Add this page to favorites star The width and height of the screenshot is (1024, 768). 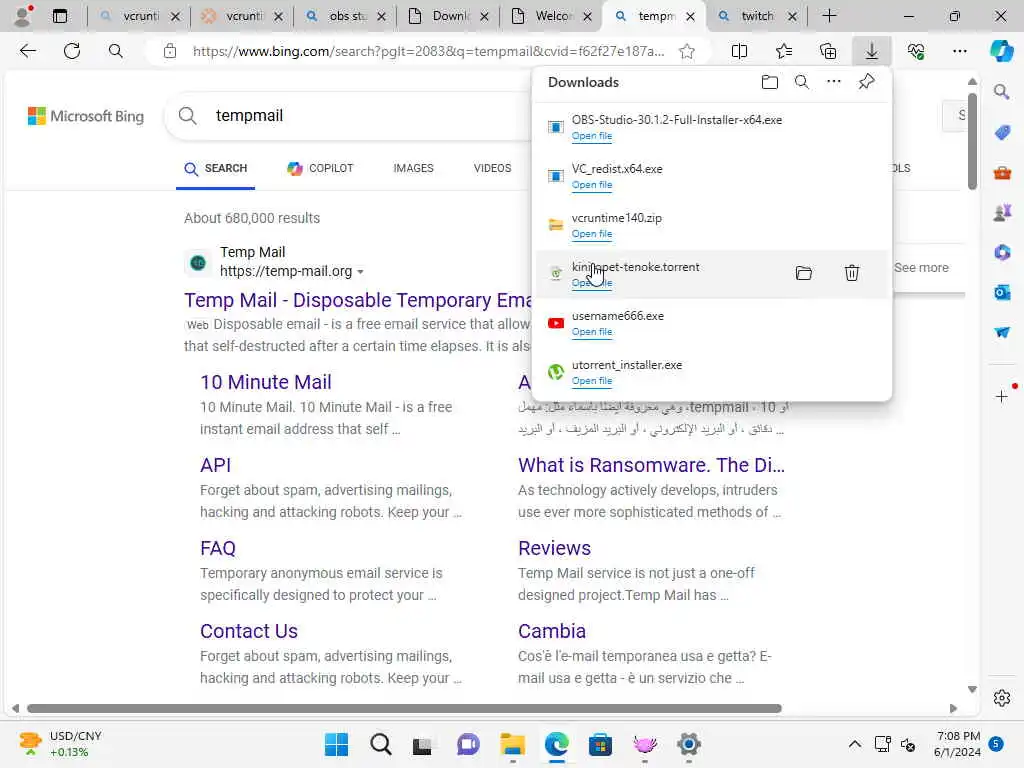coord(687,51)
